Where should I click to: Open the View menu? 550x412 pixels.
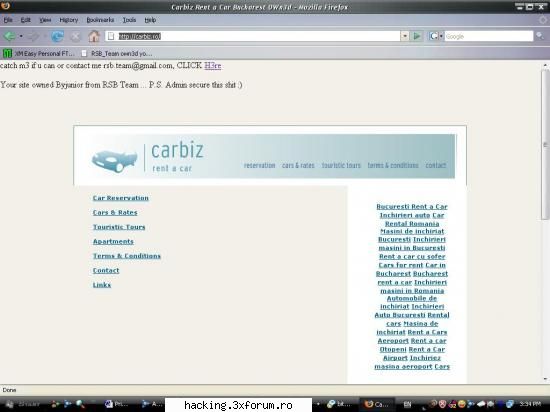click(x=45, y=20)
